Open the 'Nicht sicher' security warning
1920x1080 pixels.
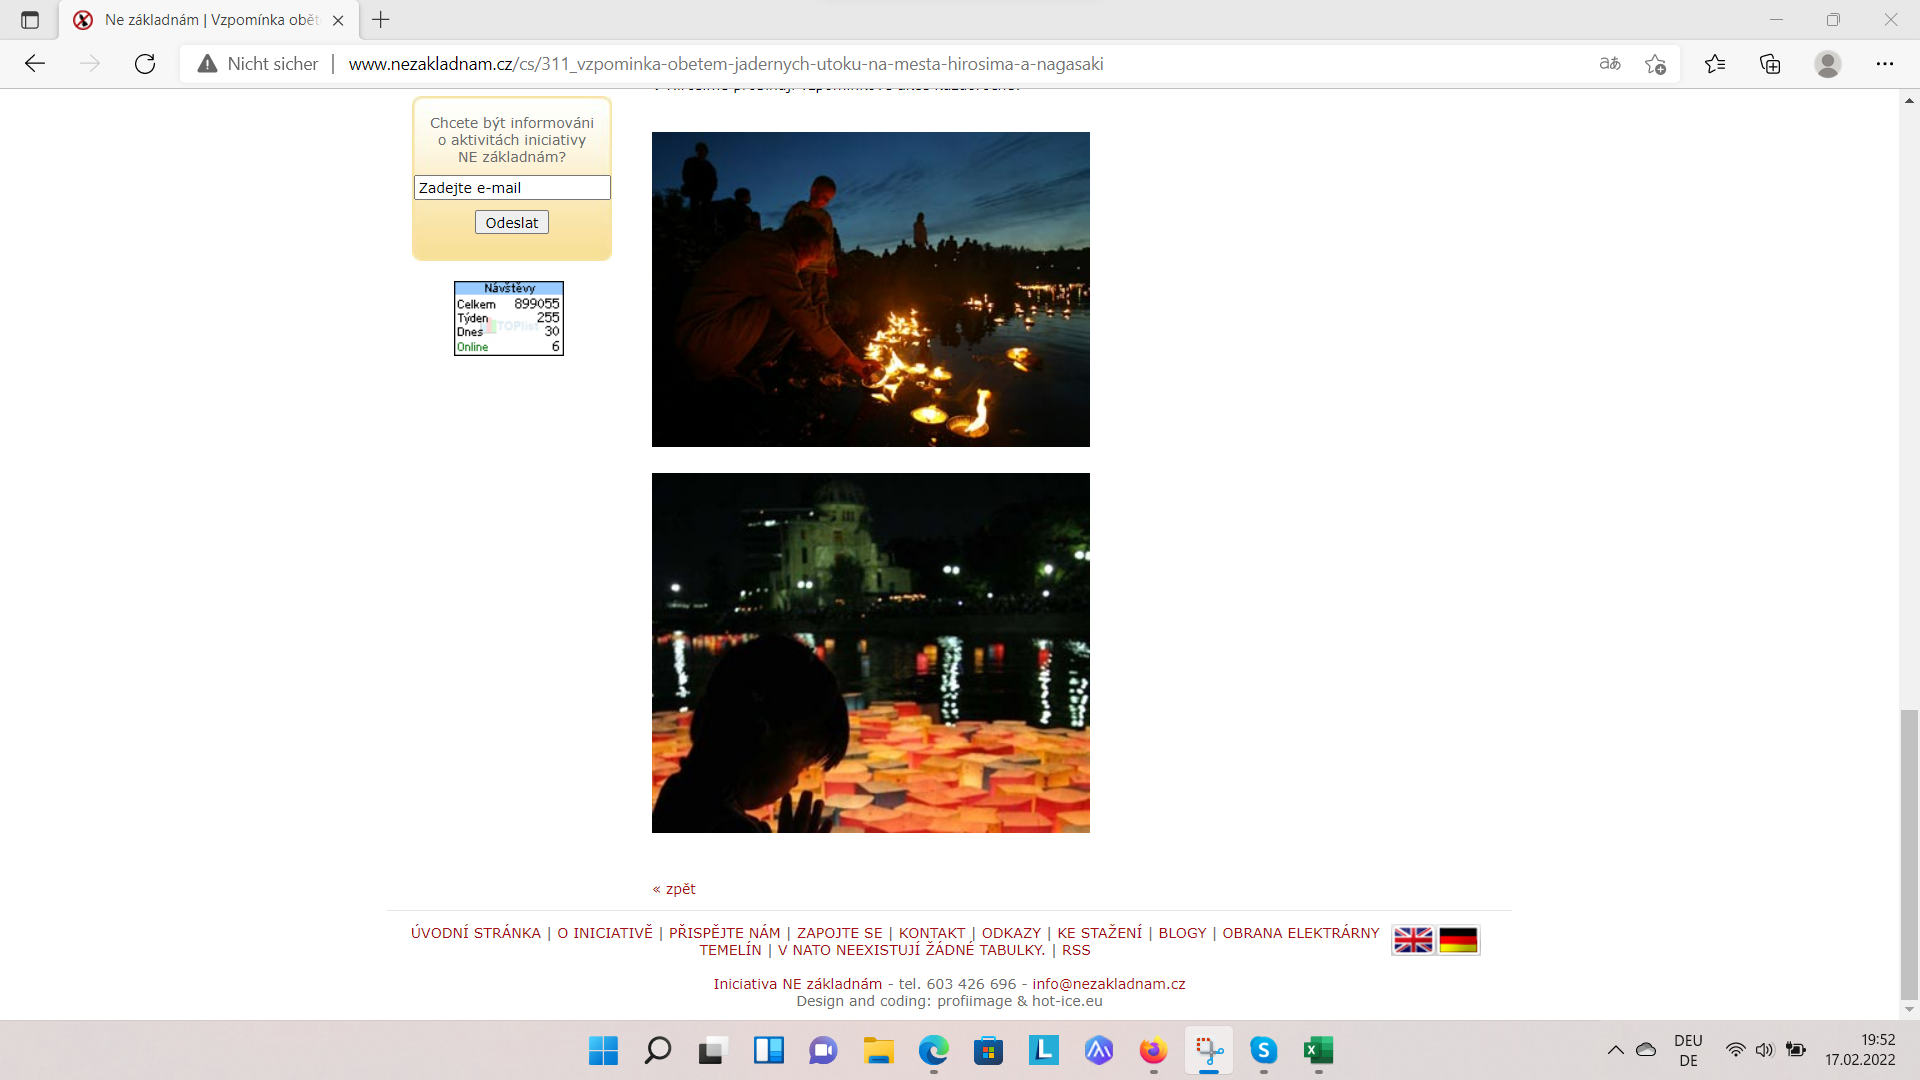pyautogui.click(x=258, y=64)
